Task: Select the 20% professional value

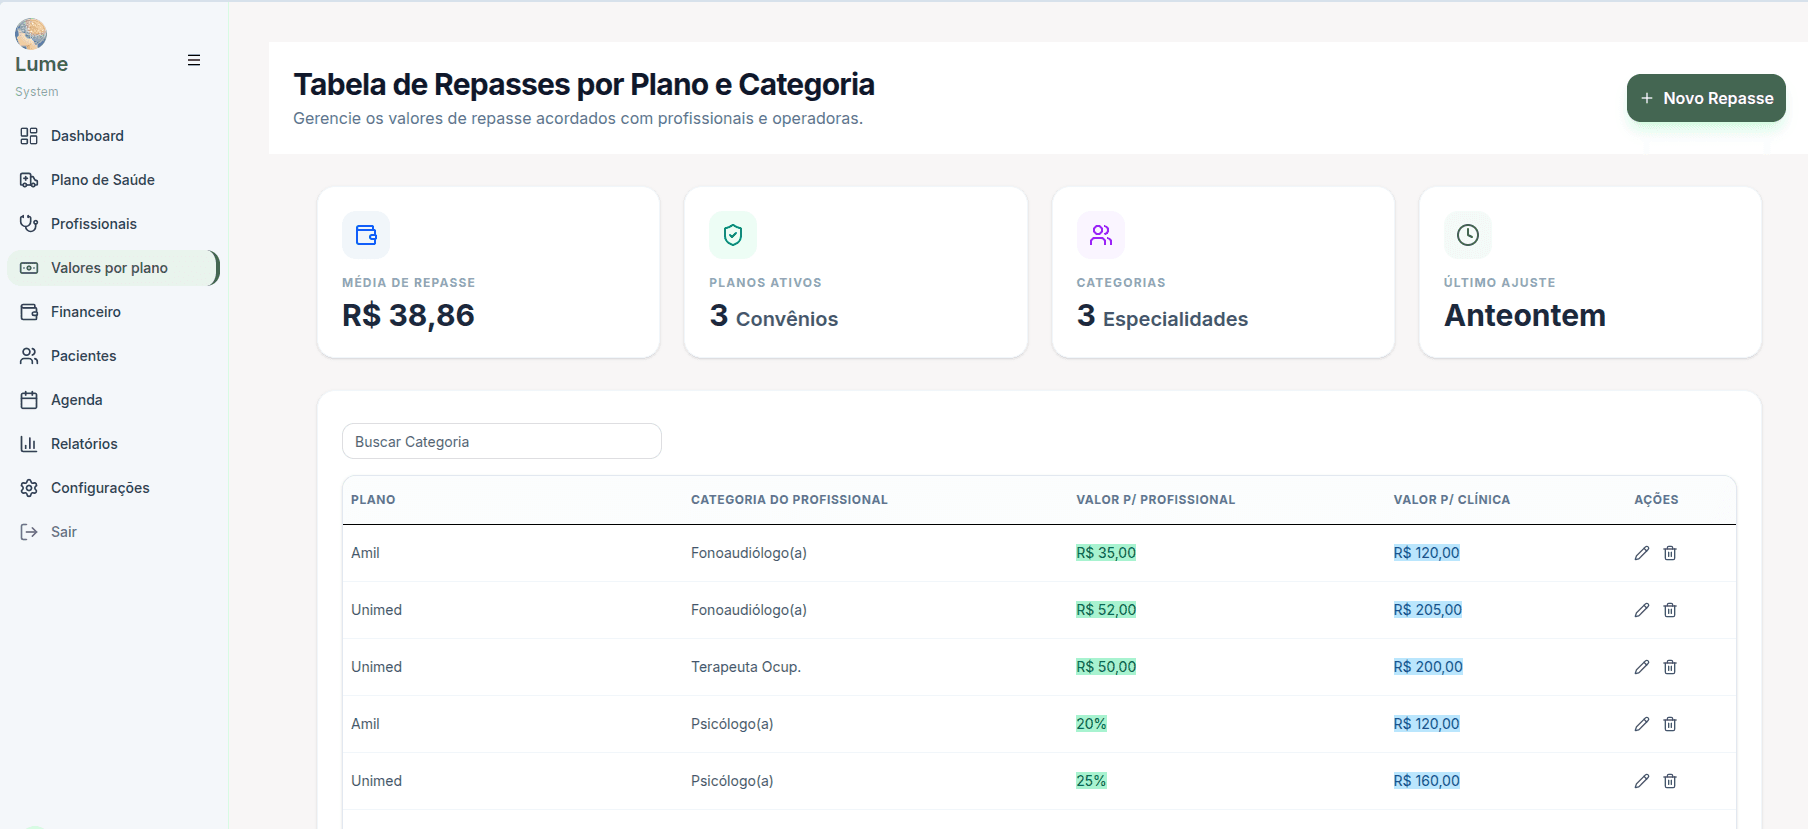Action: click(1091, 724)
